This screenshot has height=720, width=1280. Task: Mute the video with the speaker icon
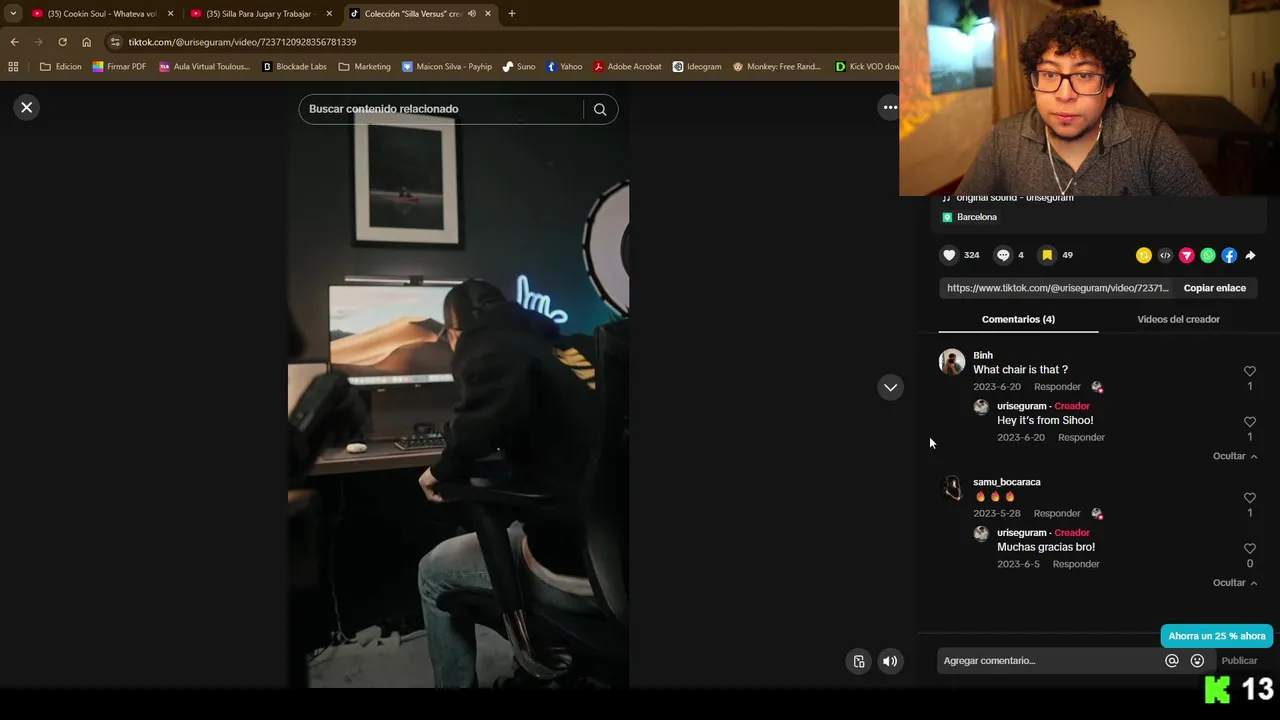pyautogui.click(x=890, y=661)
